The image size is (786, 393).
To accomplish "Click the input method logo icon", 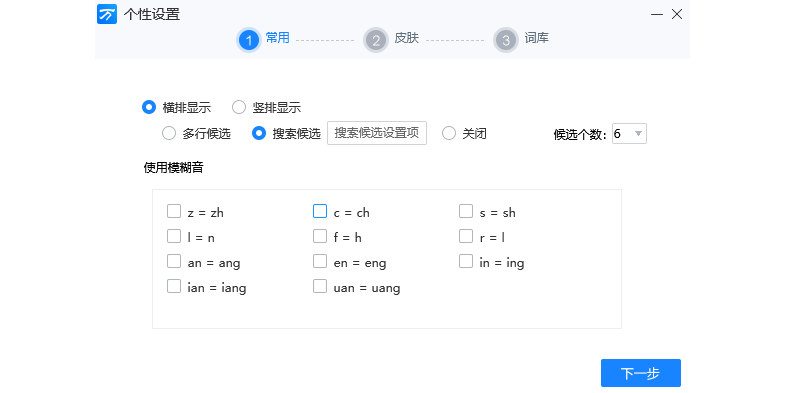I will [107, 14].
